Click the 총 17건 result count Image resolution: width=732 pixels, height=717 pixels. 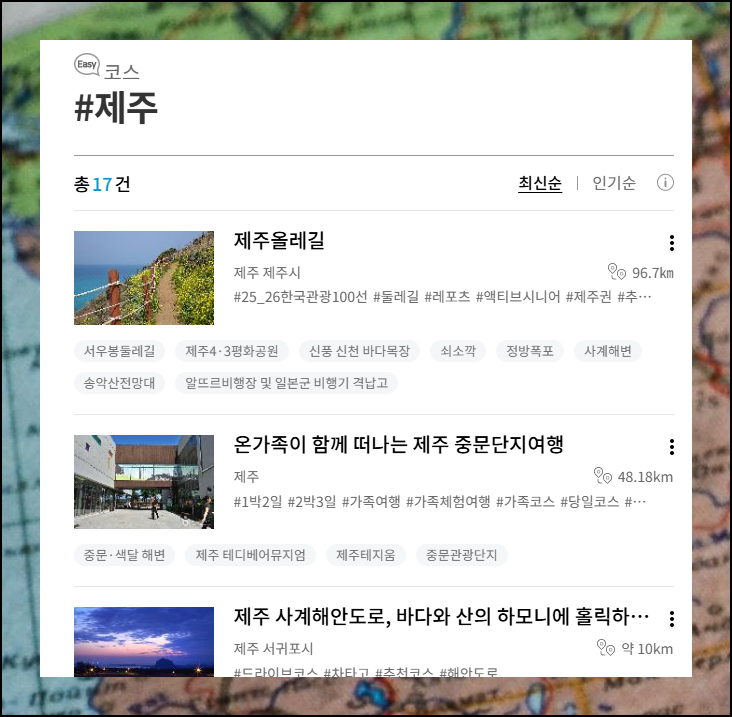(102, 184)
